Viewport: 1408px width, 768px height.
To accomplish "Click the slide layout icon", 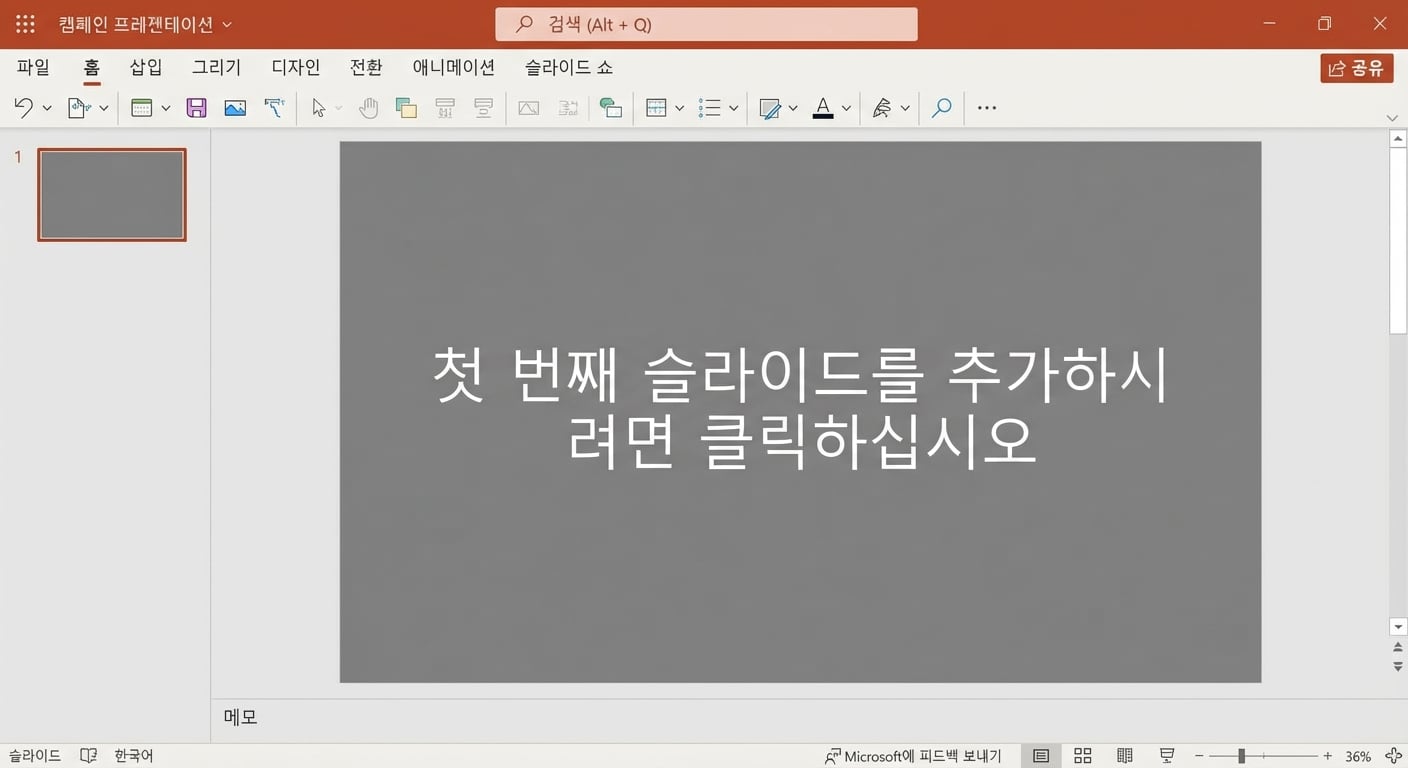I will click(142, 108).
